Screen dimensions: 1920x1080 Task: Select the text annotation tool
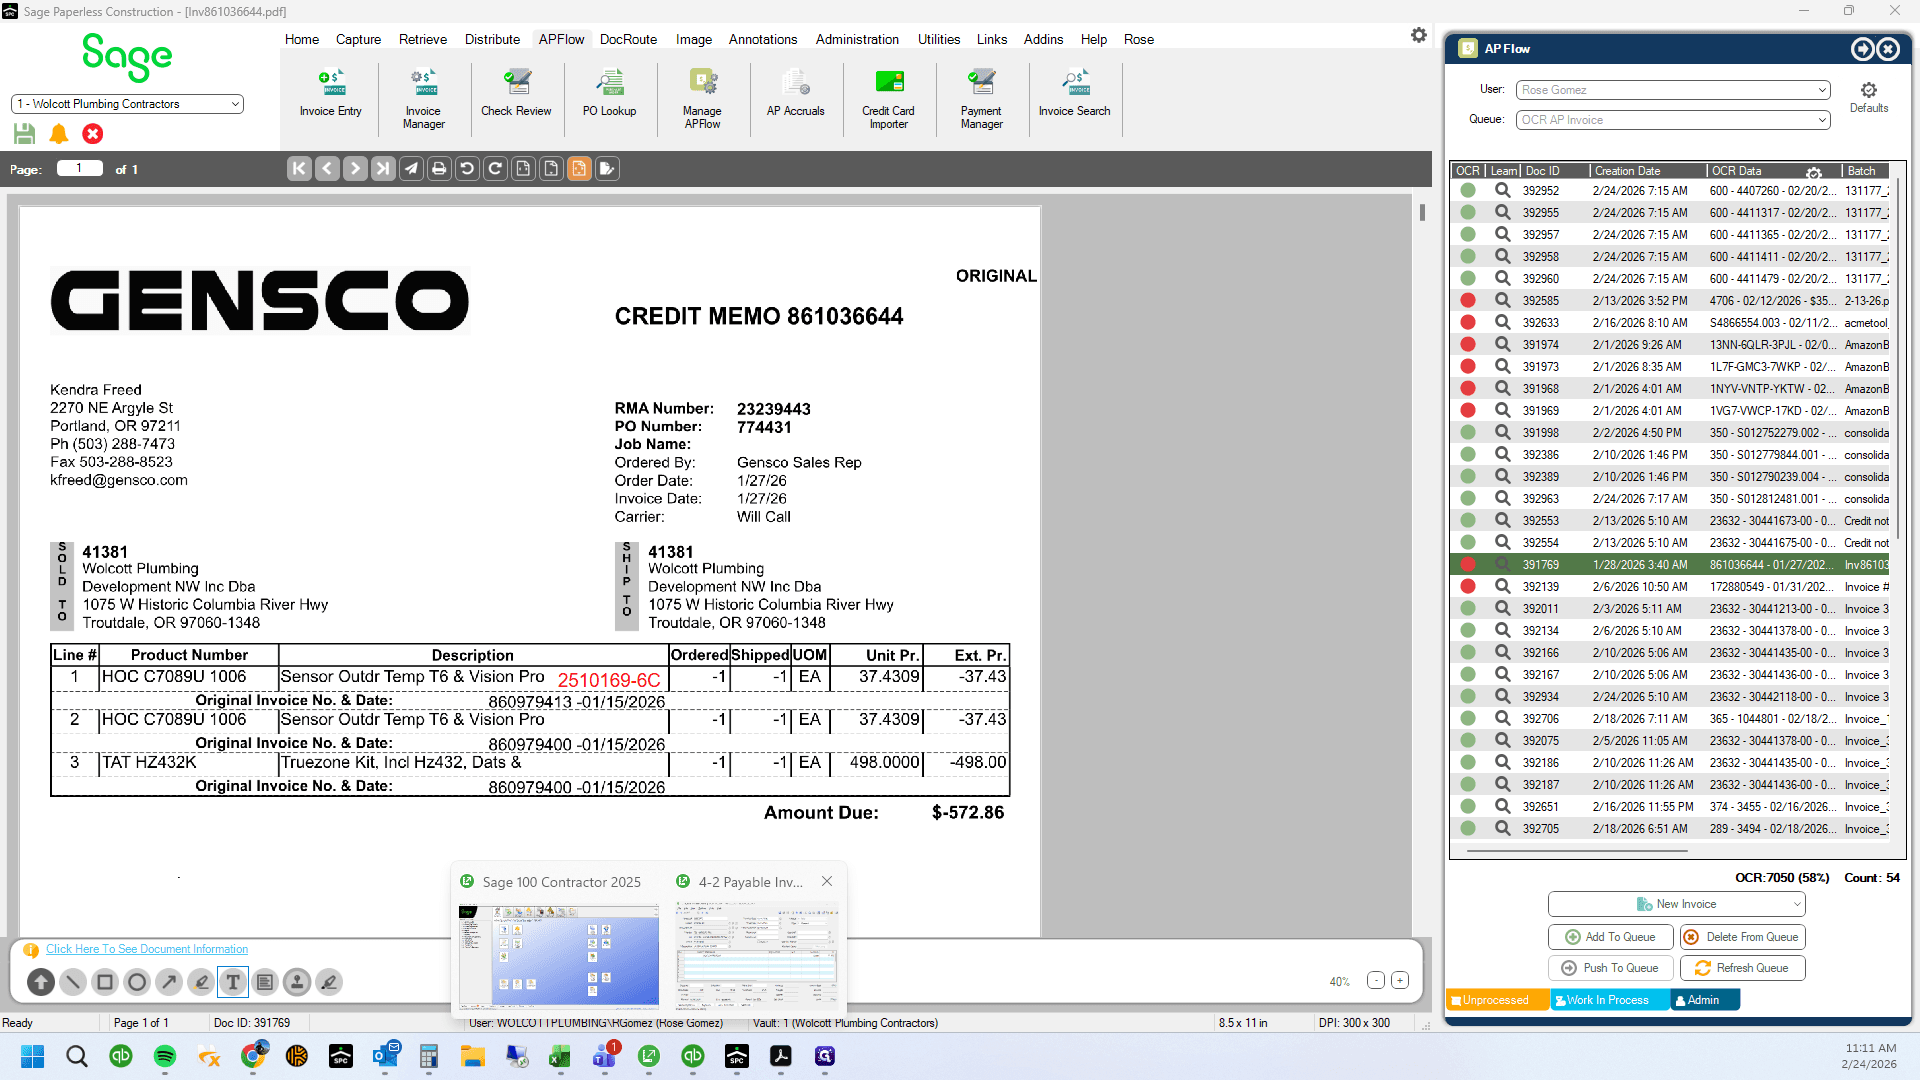tap(233, 982)
